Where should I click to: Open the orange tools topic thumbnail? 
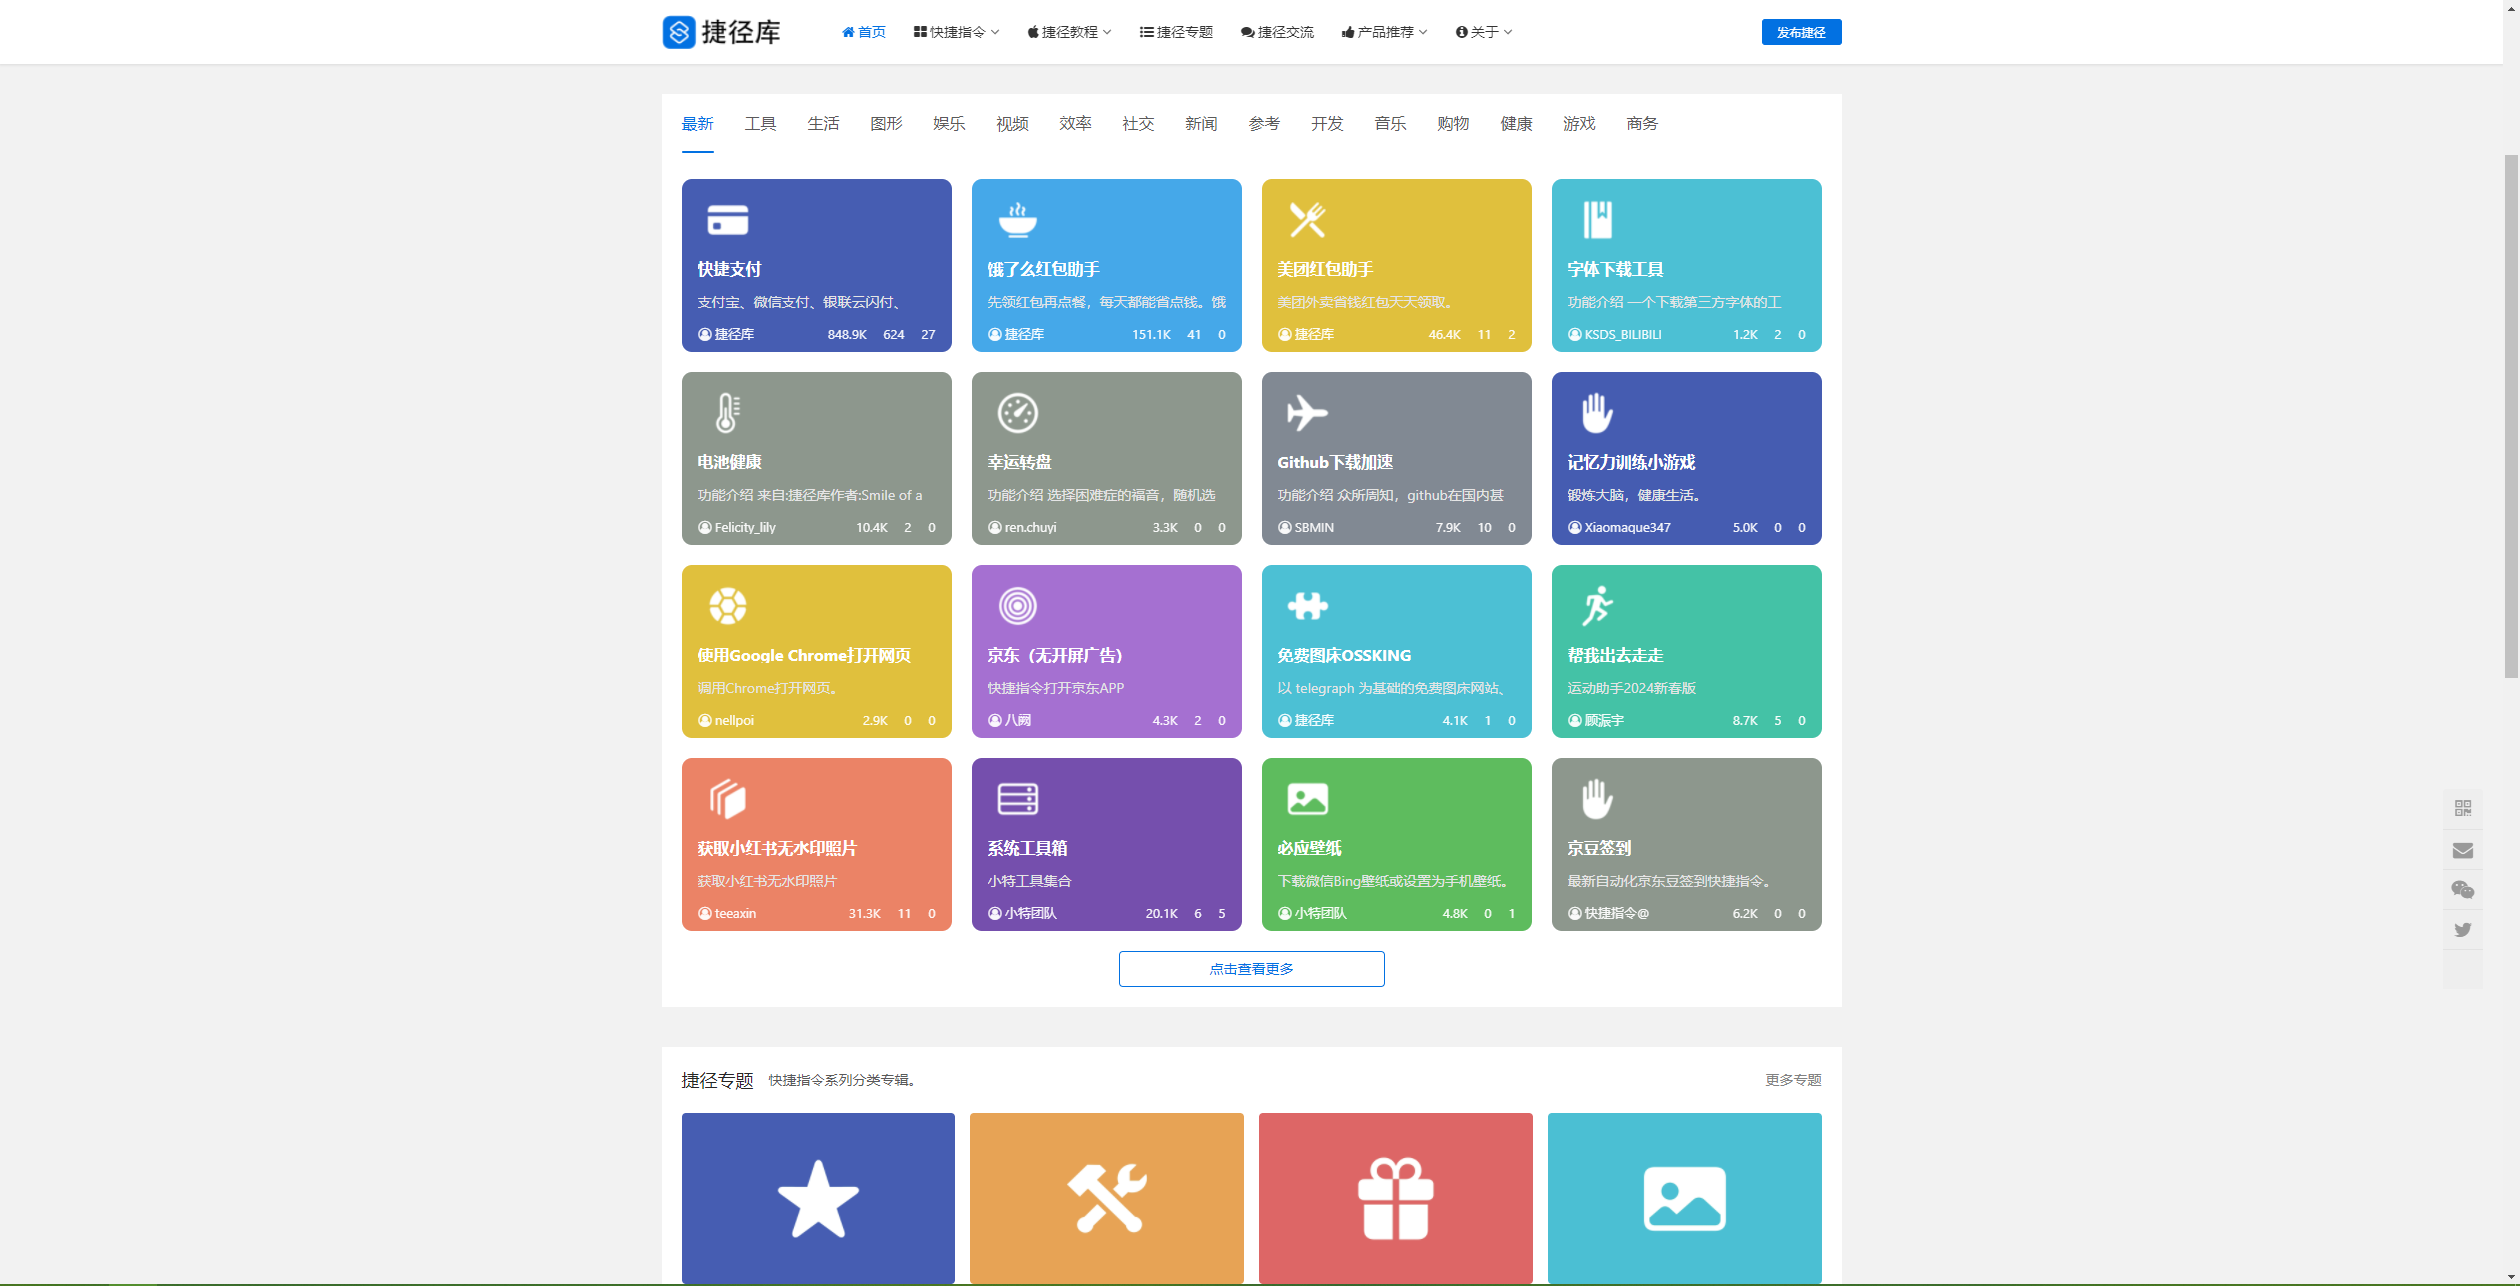[x=1106, y=1198]
